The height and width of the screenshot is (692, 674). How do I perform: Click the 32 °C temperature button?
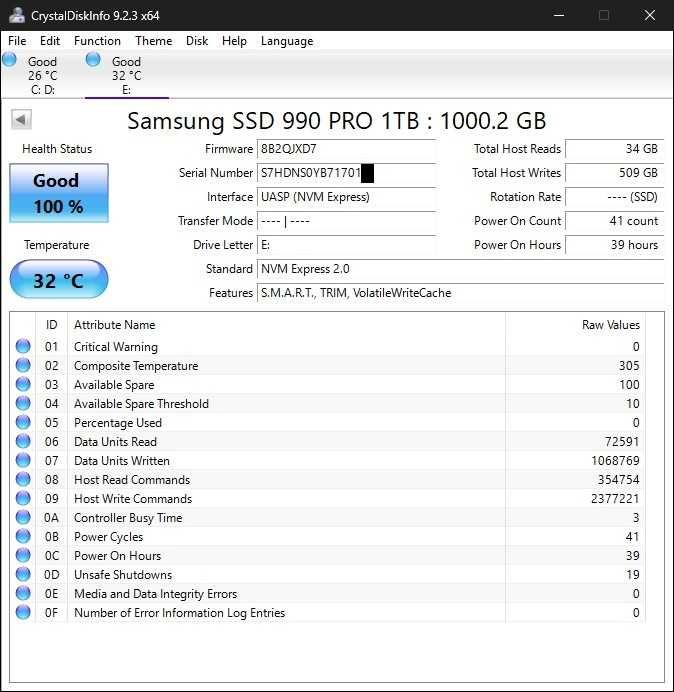pyautogui.click(x=59, y=280)
